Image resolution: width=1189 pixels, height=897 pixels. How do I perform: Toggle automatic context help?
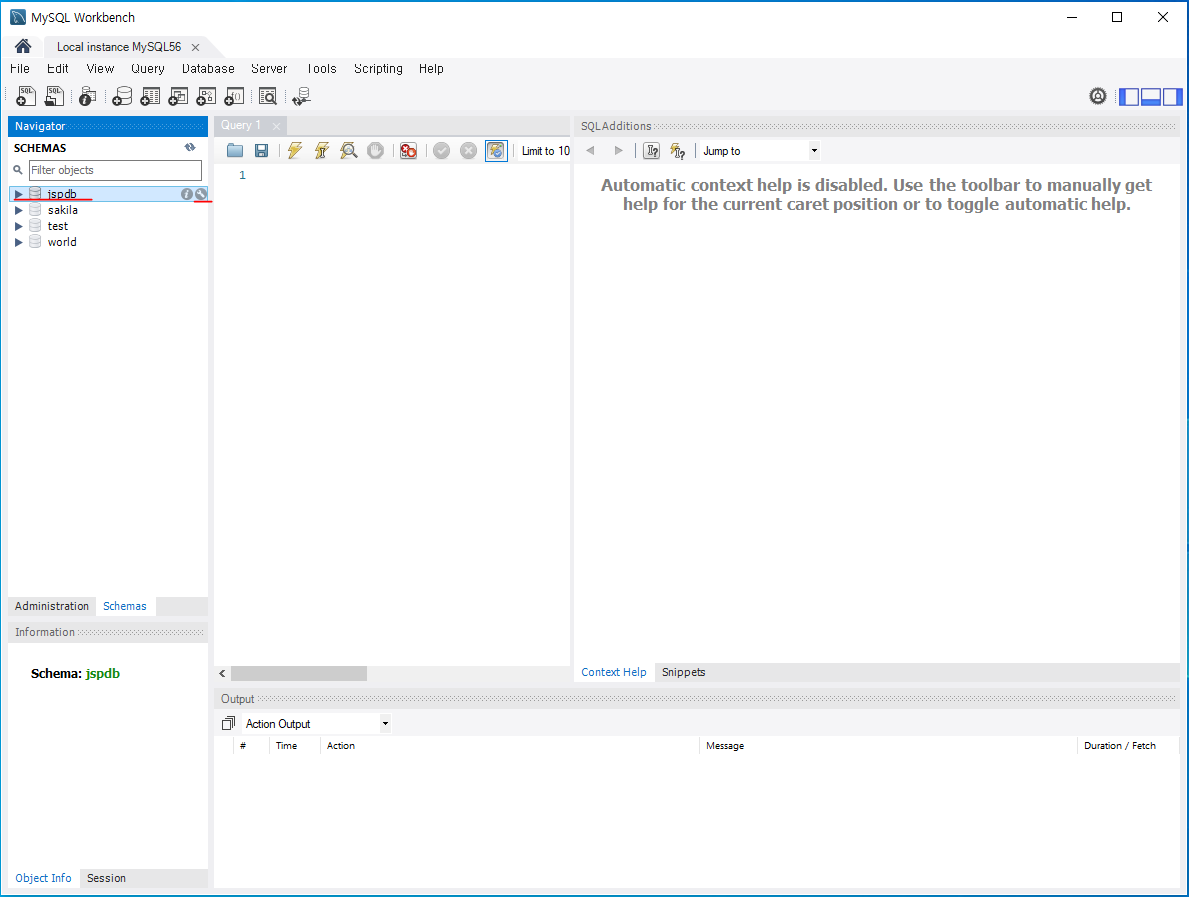tap(678, 151)
